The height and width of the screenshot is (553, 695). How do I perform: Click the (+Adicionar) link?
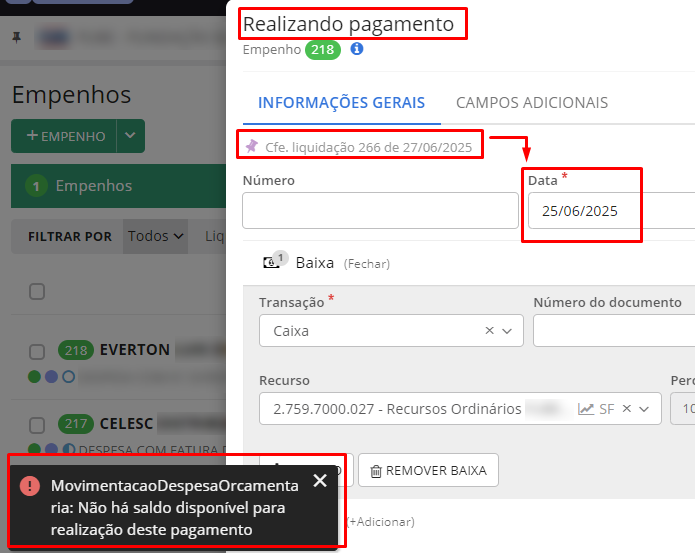[381, 522]
